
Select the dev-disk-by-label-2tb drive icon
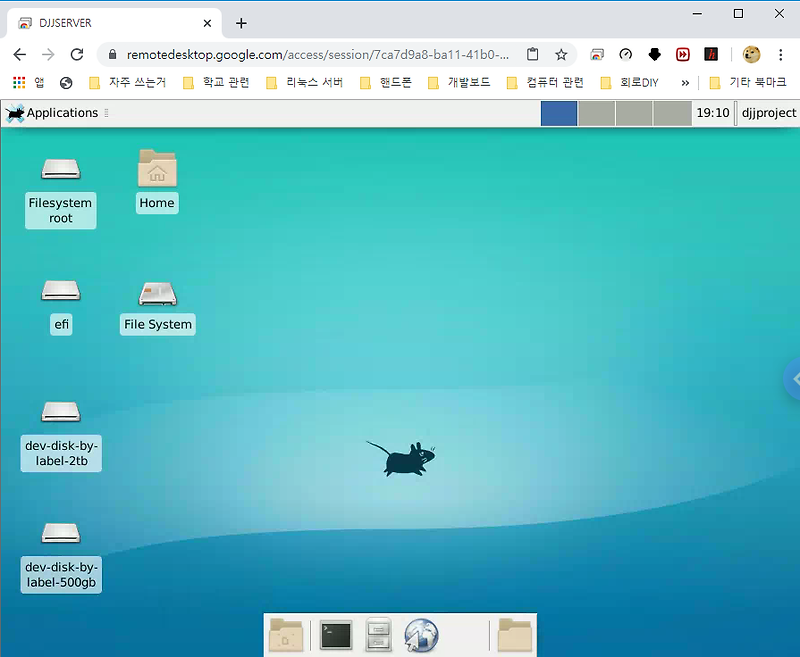(x=61, y=412)
